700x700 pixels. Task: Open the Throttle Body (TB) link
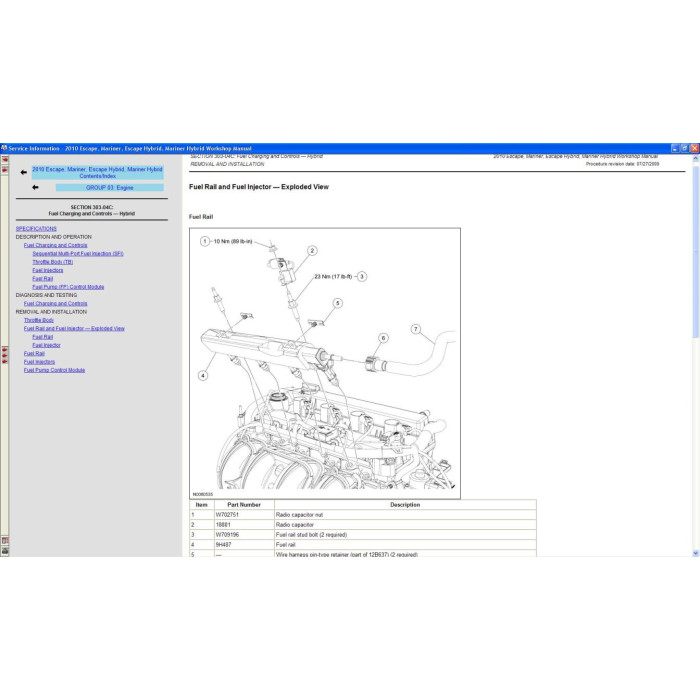coord(53,262)
